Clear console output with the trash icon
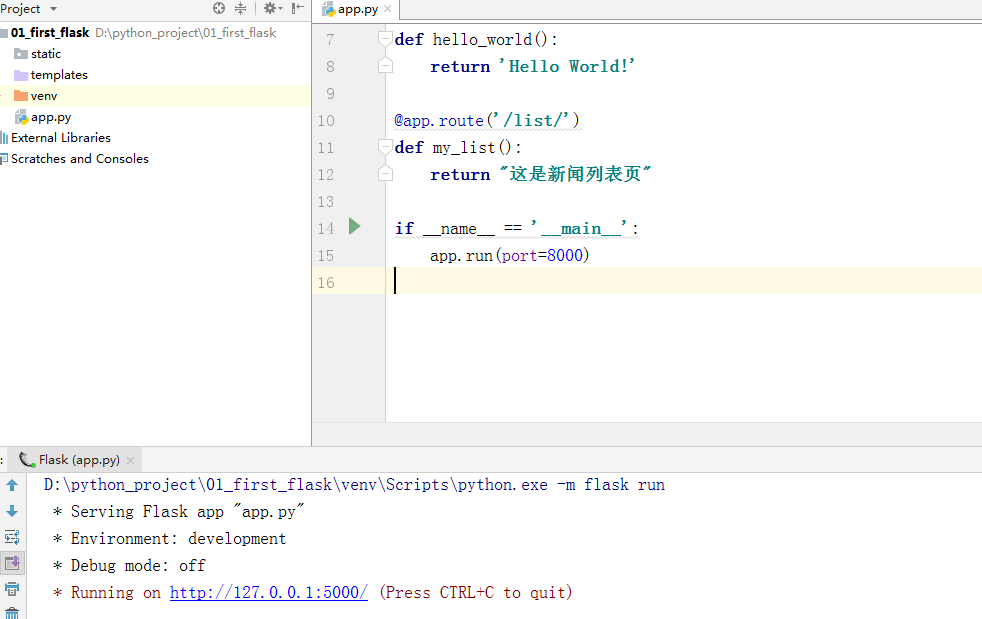 tap(12, 613)
